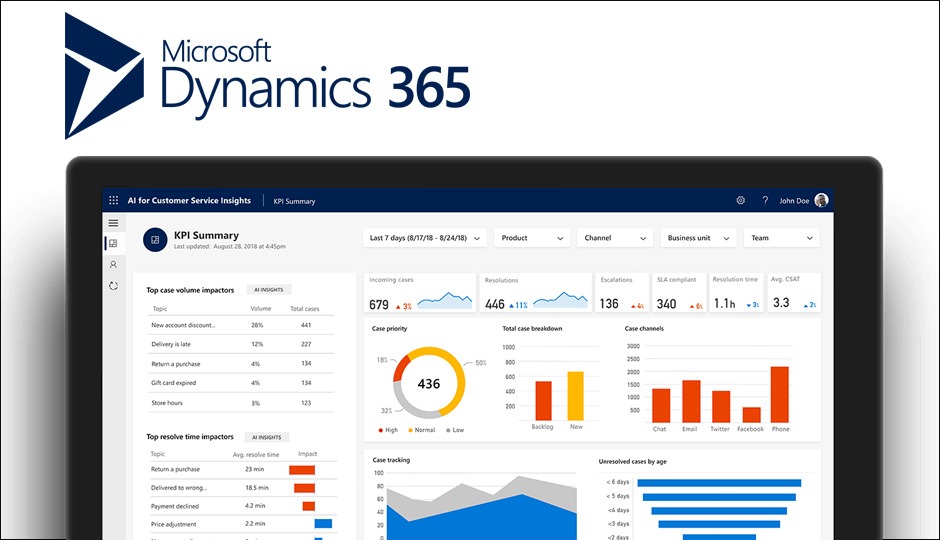Open the Last 7 days date range dropdown
This screenshot has height=540, width=940.
click(424, 238)
